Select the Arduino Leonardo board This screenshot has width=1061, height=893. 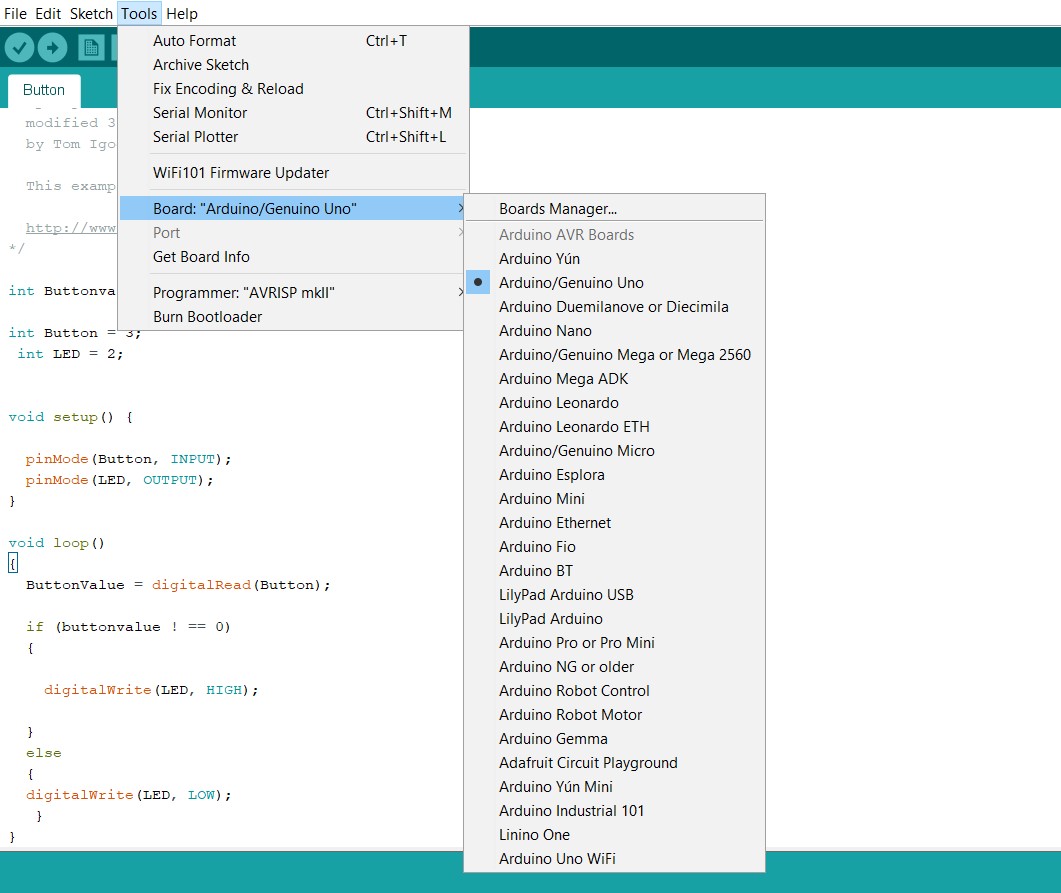click(x=614, y=403)
